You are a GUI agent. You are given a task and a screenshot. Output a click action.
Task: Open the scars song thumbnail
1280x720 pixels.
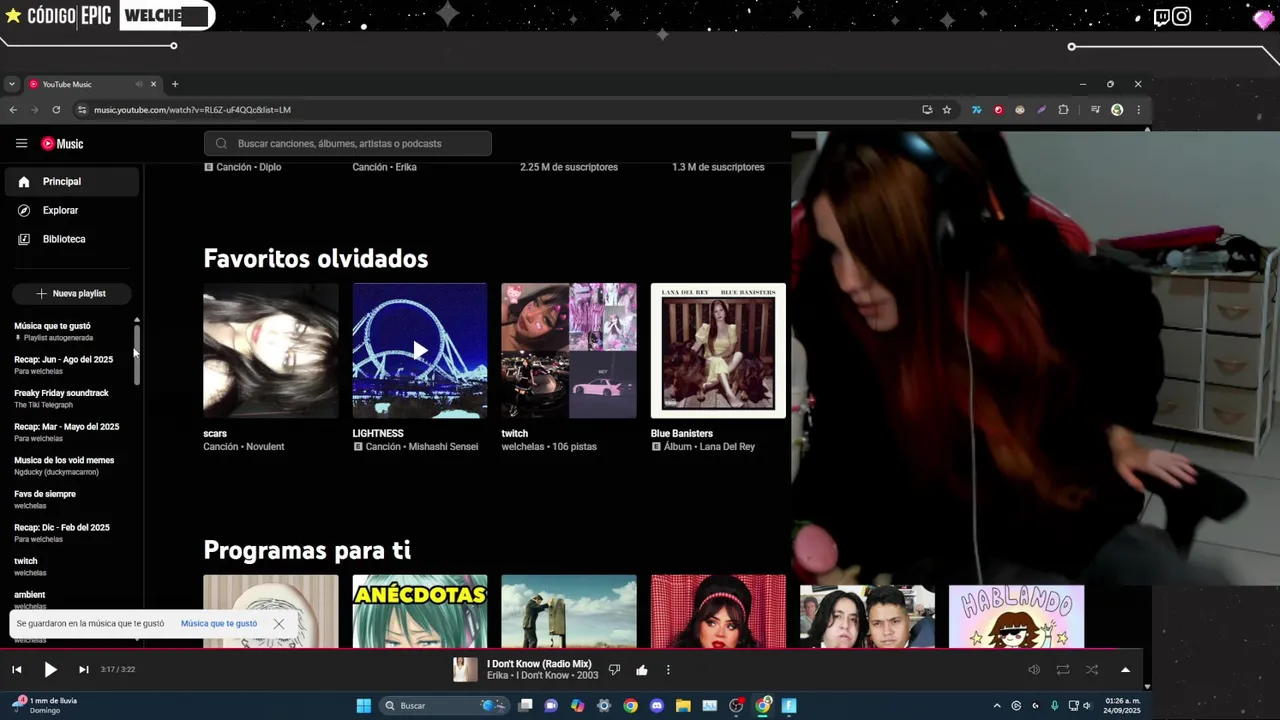point(271,350)
